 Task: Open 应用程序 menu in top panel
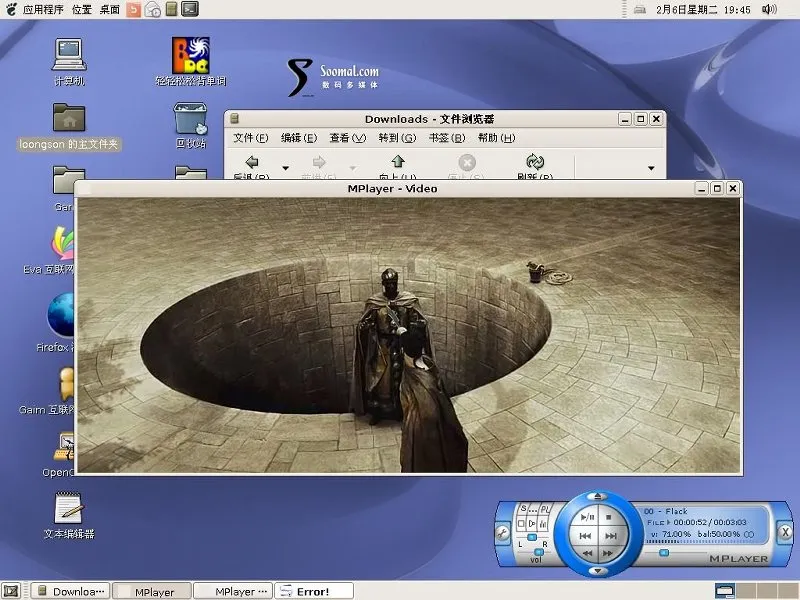(43, 9)
